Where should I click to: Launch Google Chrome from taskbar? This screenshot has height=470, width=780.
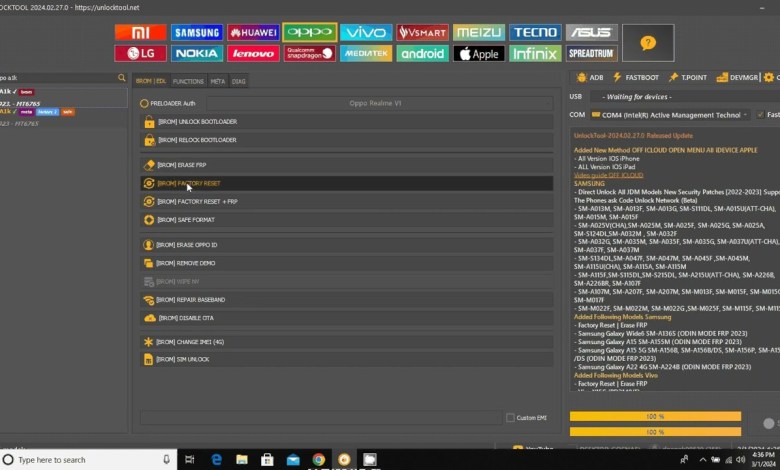tap(318, 460)
